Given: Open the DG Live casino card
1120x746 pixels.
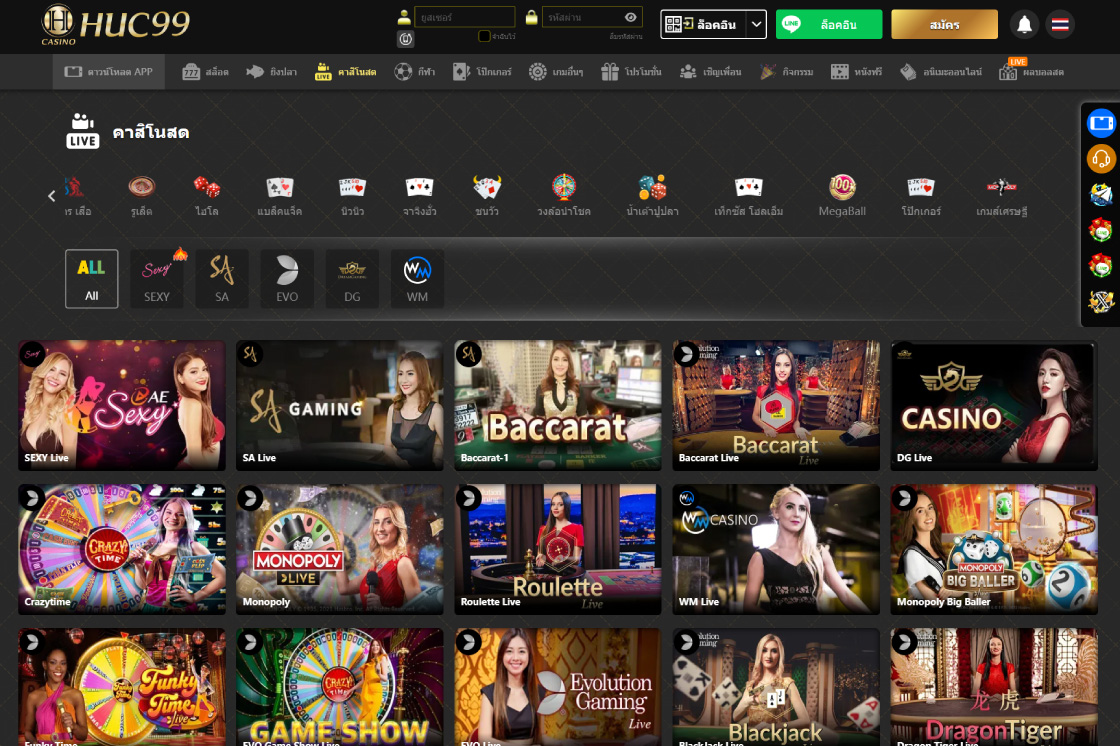Looking at the screenshot, I should pyautogui.click(x=994, y=405).
